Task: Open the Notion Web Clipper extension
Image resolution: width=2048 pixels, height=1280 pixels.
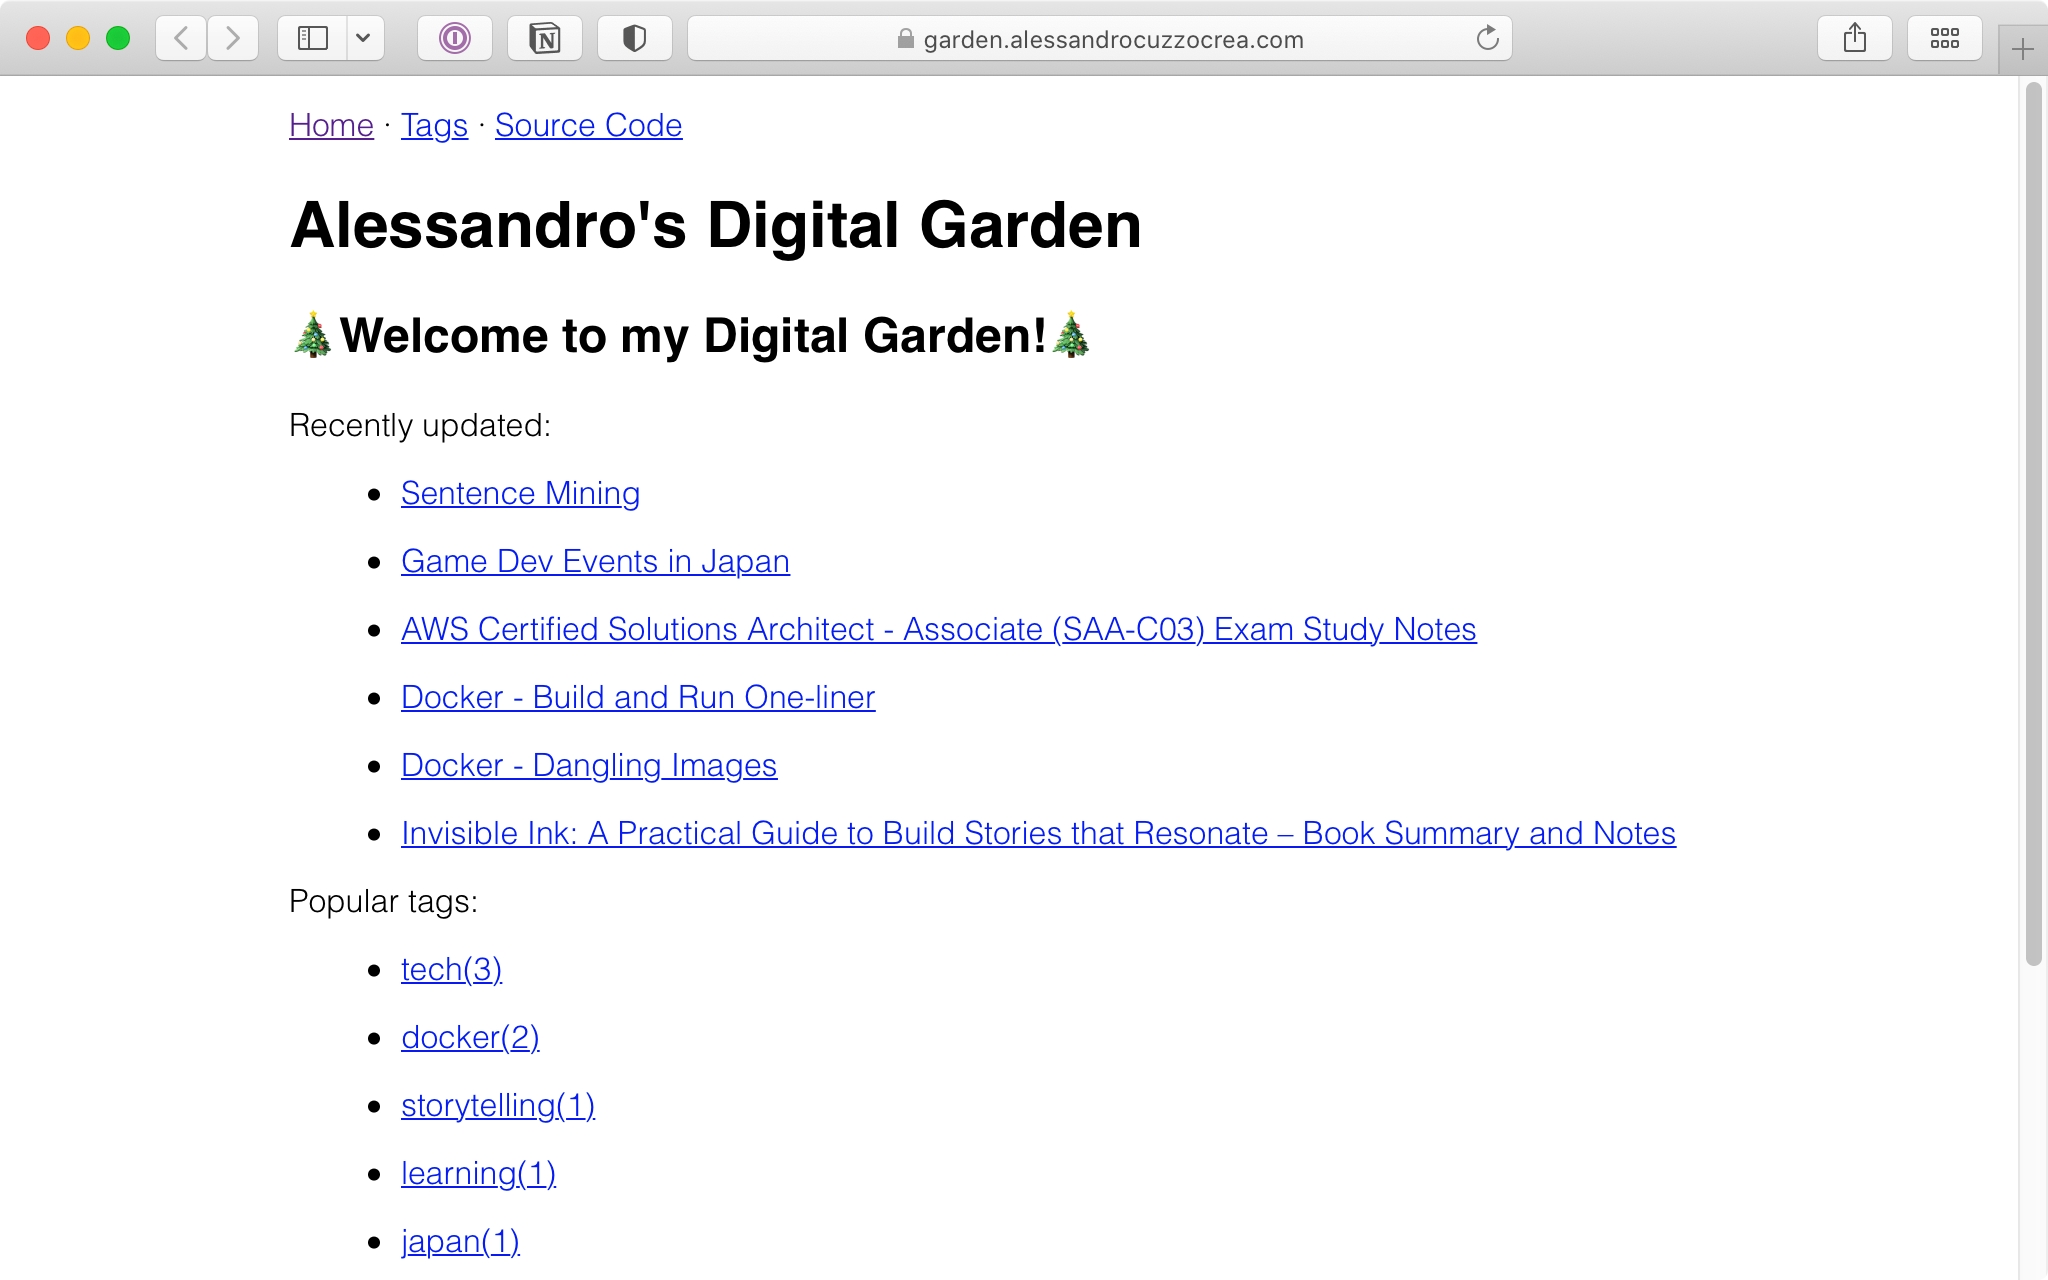Action: click(x=545, y=38)
